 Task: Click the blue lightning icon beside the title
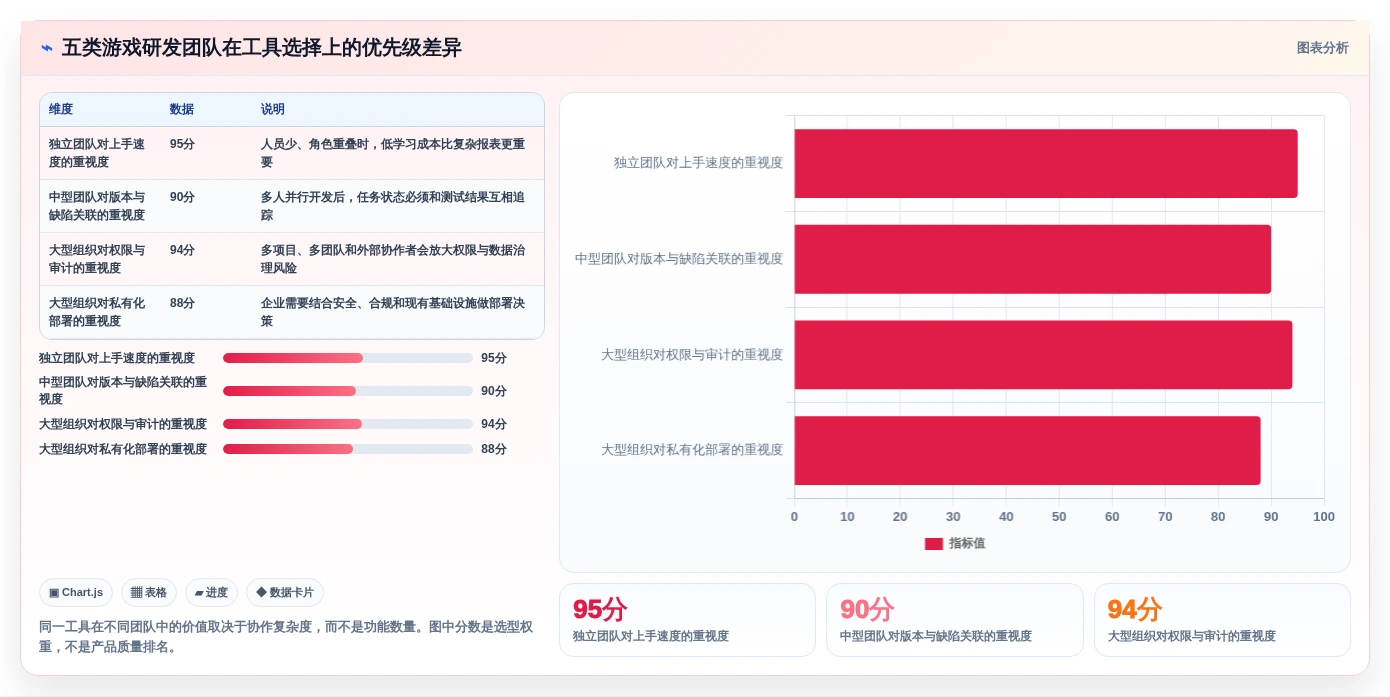coord(46,48)
